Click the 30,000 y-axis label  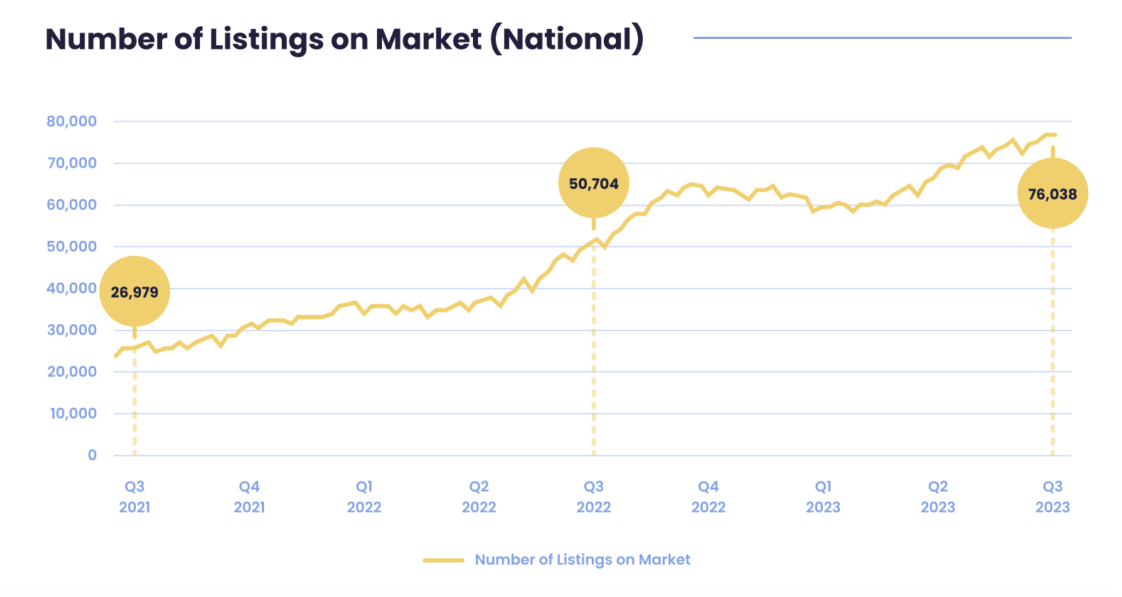[x=71, y=330]
